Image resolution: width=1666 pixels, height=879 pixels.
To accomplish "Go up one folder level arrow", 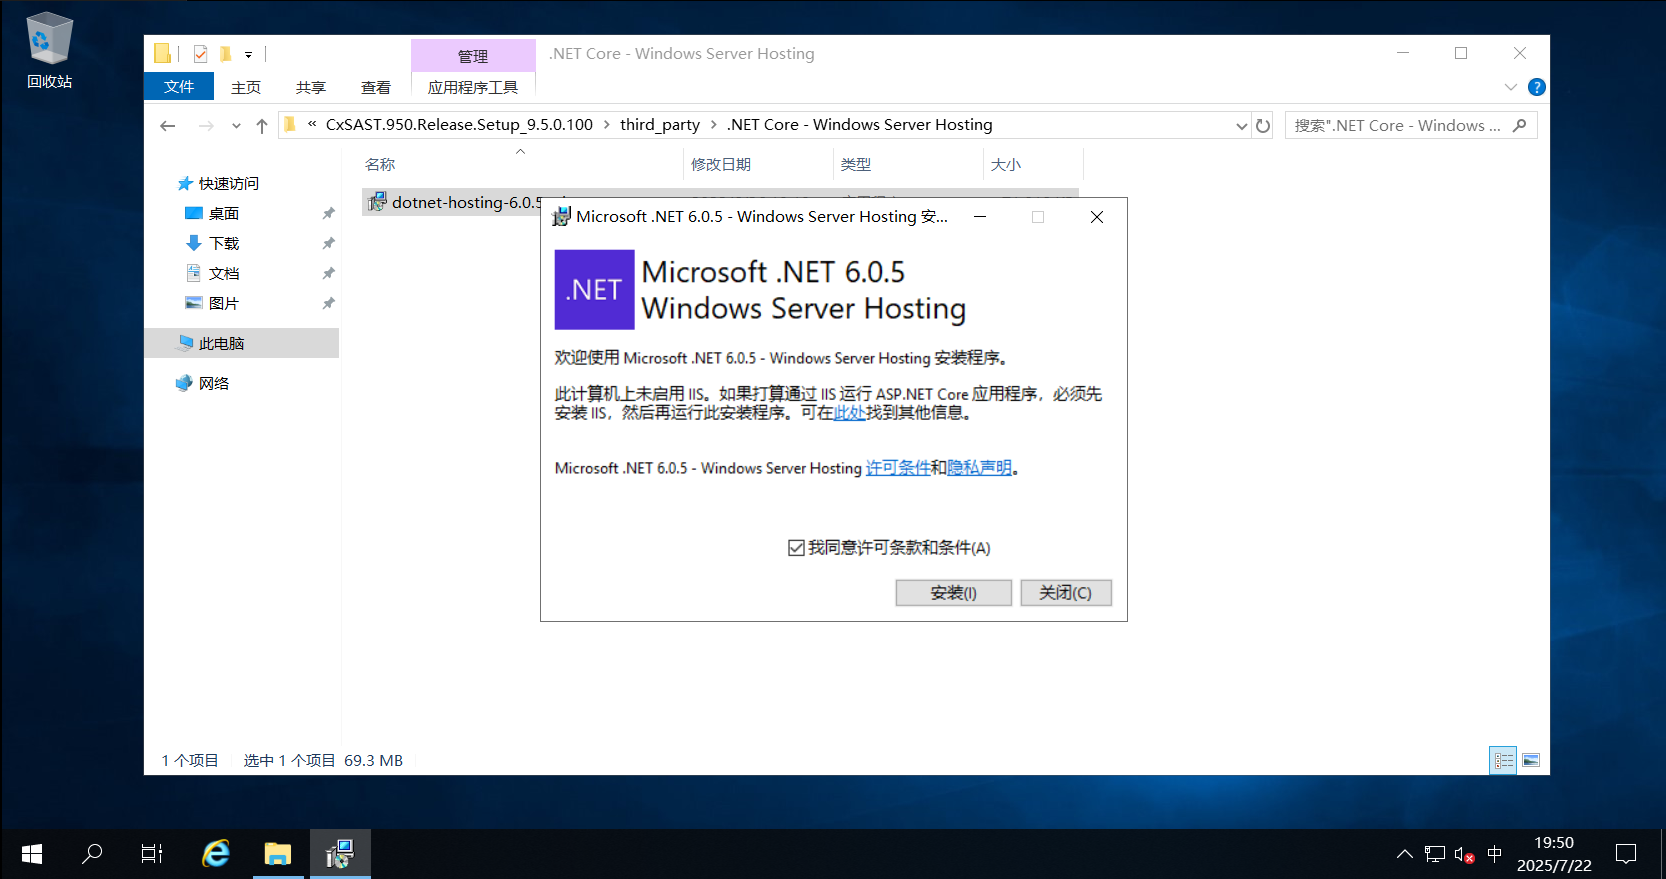I will [x=262, y=125].
